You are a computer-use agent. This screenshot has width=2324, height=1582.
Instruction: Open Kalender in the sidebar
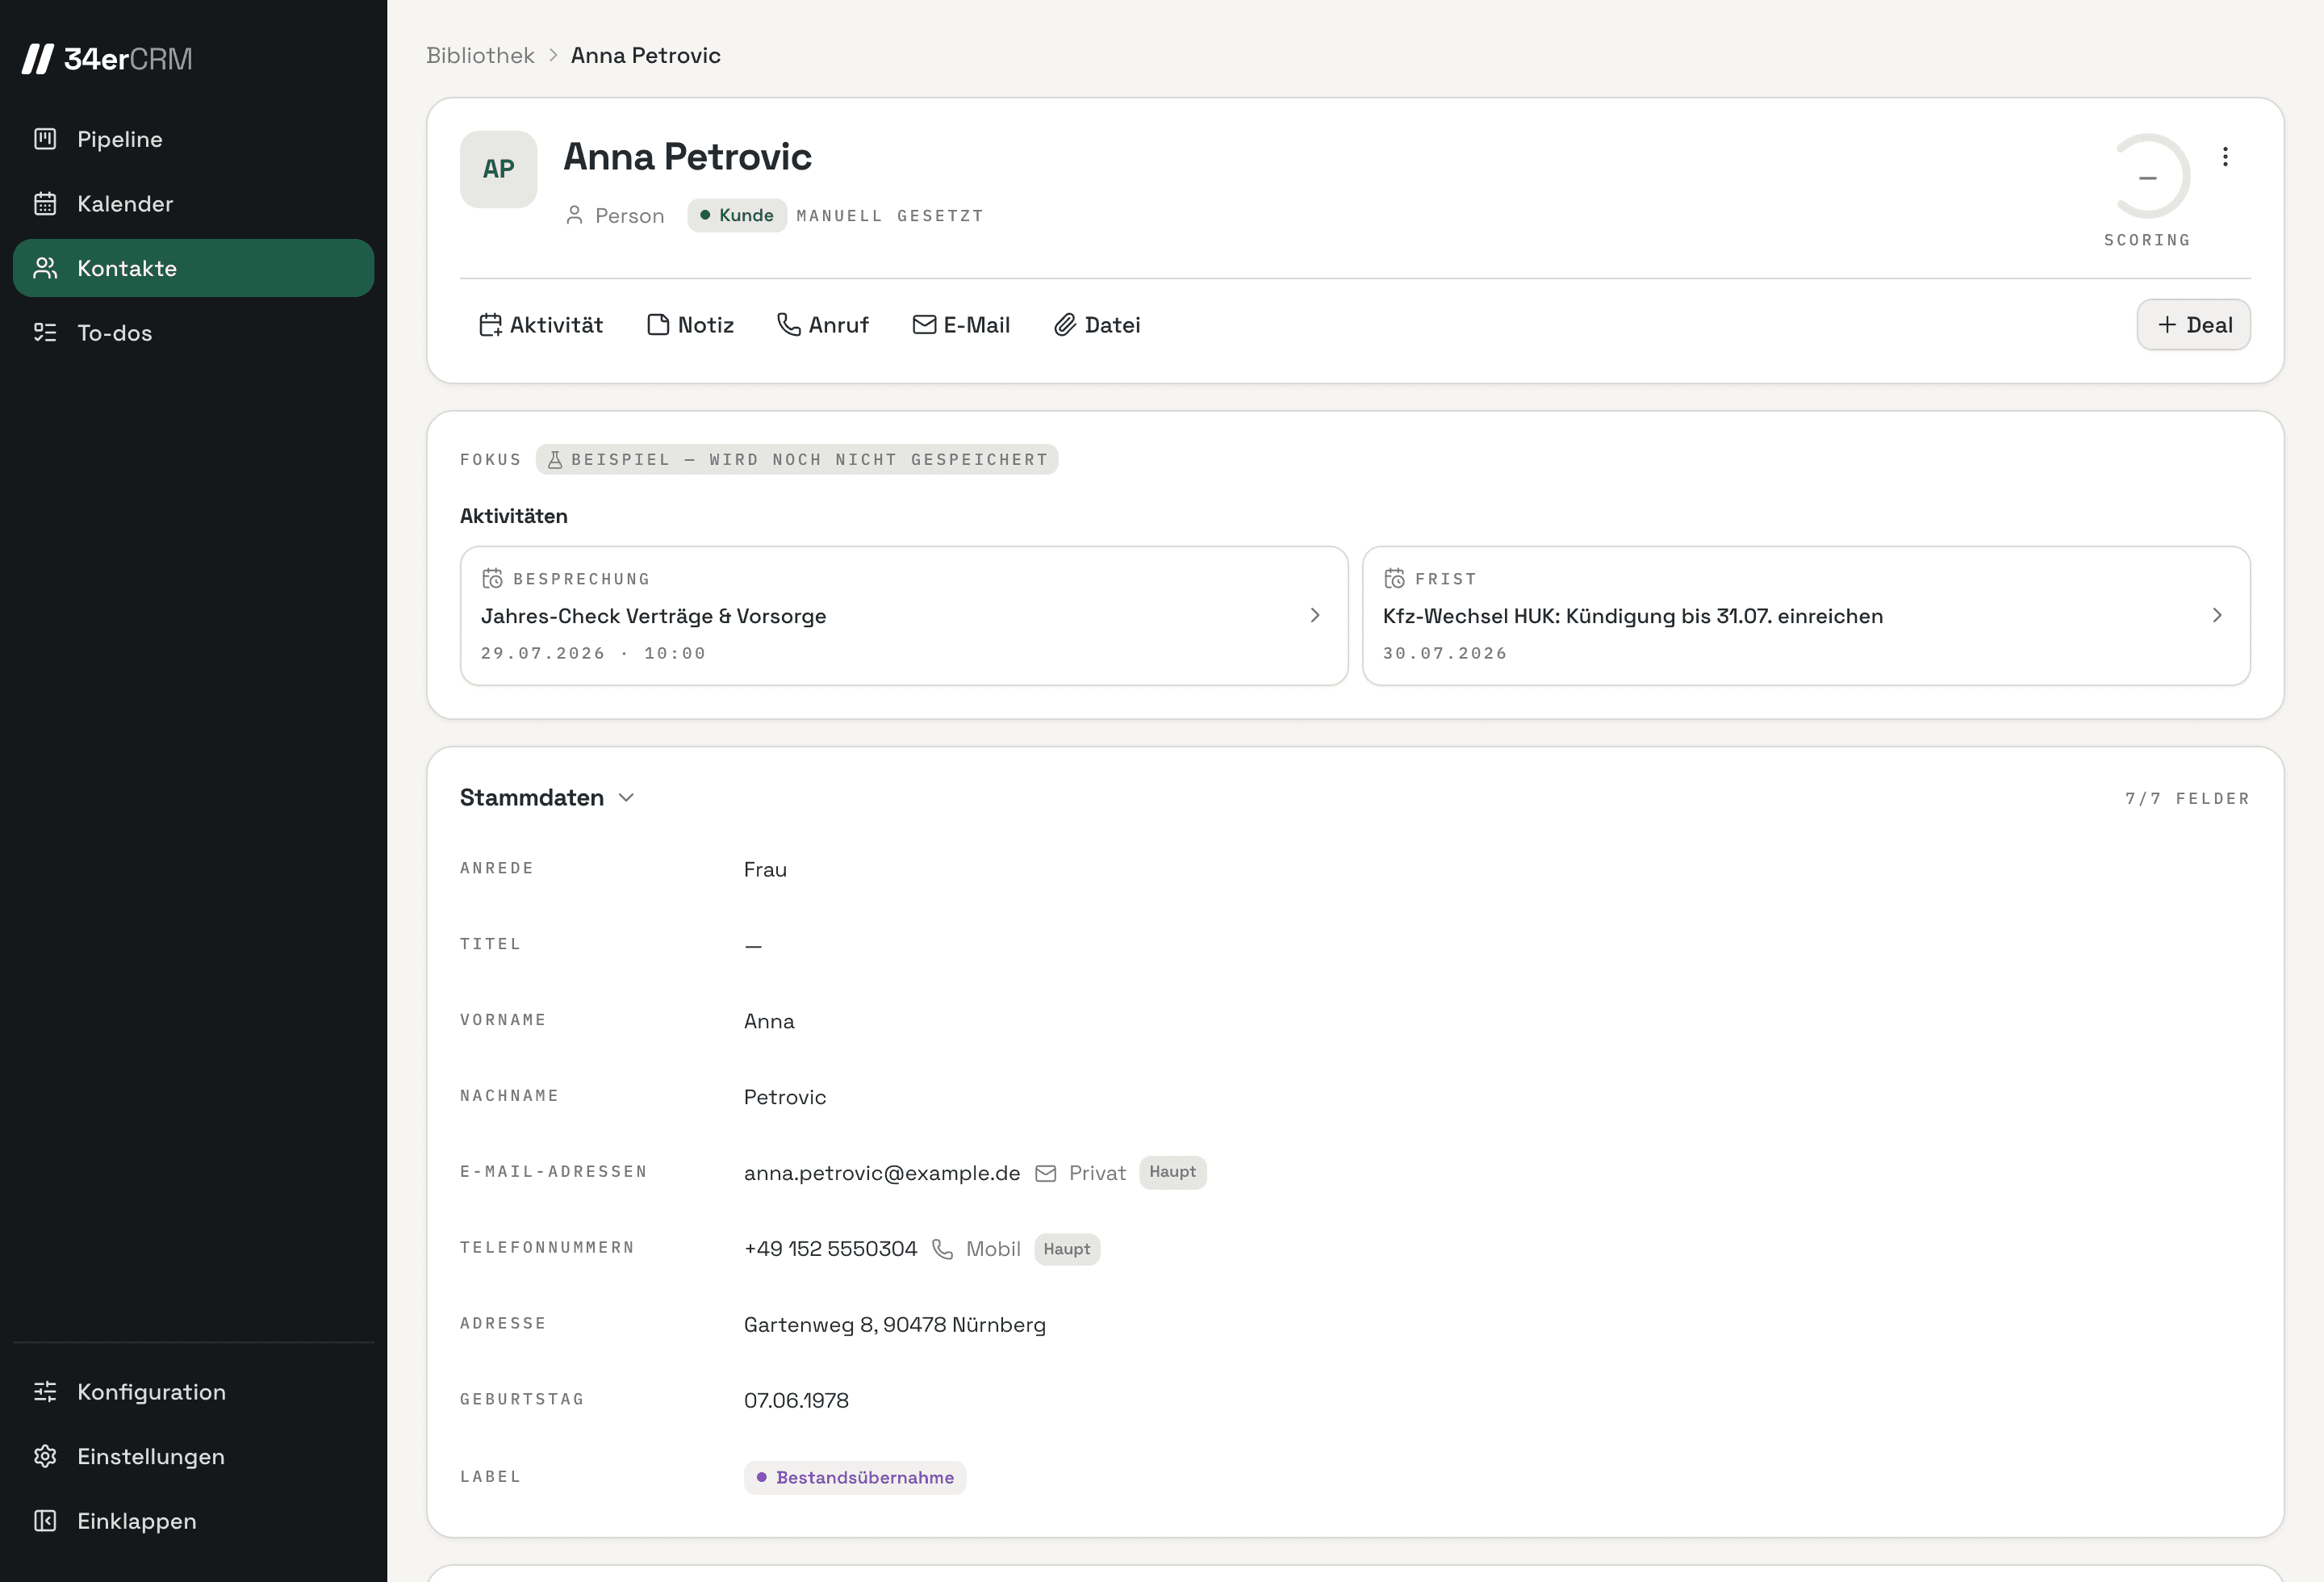pos(193,204)
